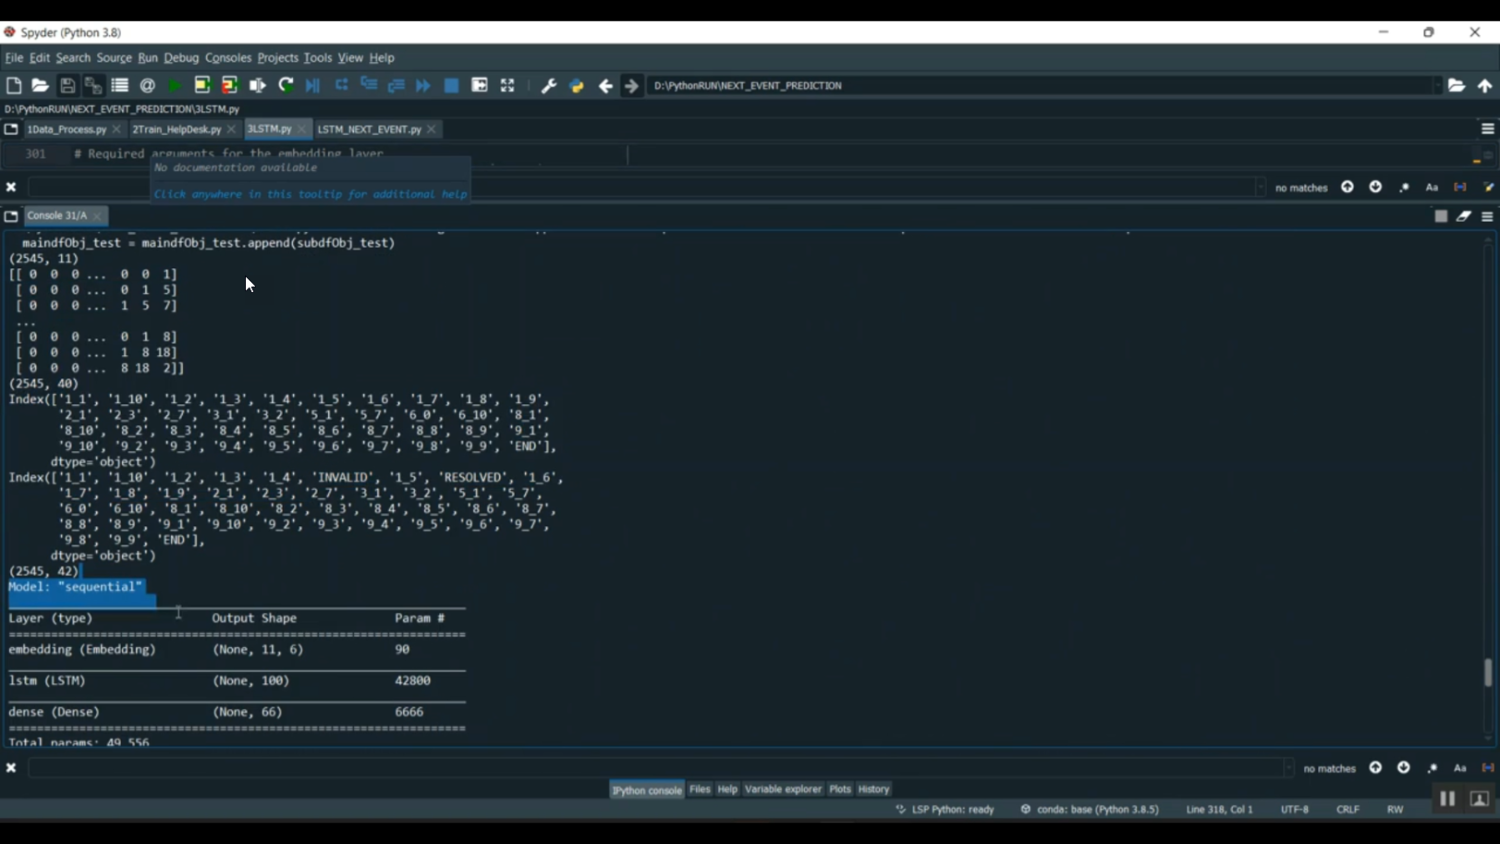Image resolution: width=1500 pixels, height=844 pixels.
Task: Open the console options hamburger menu
Action: [1486, 216]
